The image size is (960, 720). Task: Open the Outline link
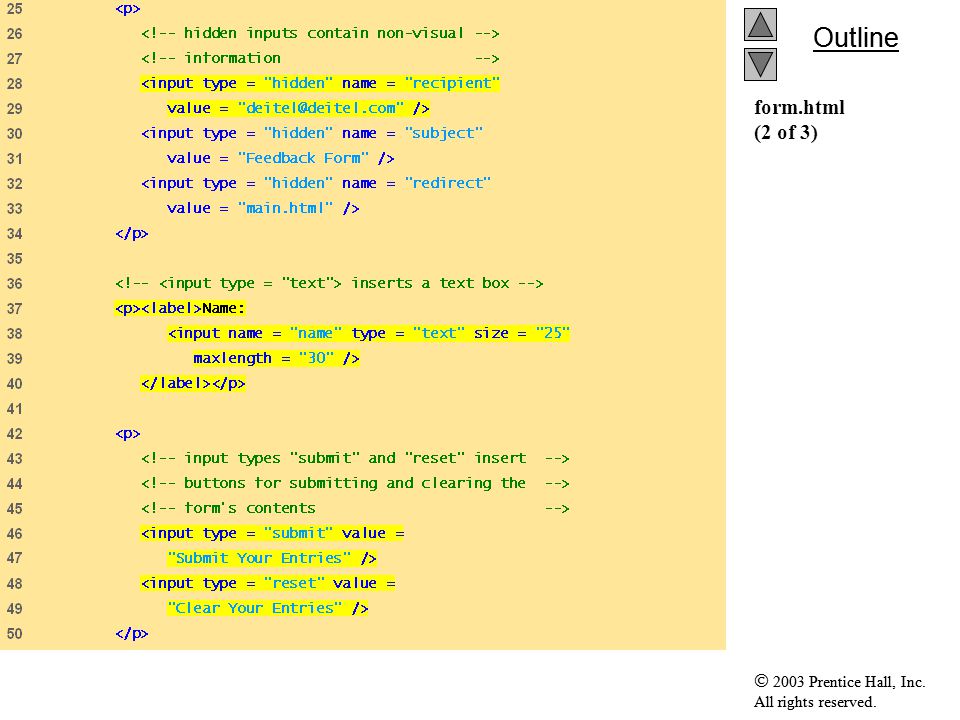(x=855, y=38)
